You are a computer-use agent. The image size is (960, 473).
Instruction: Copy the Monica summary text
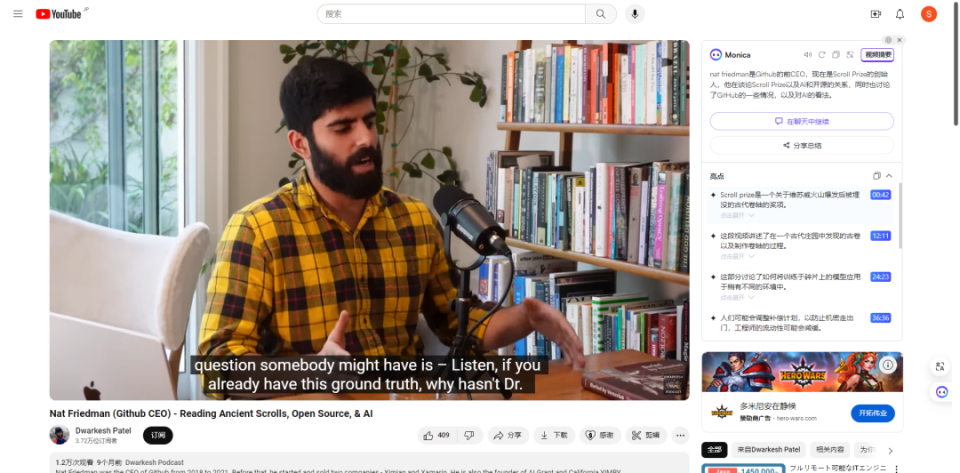click(836, 55)
